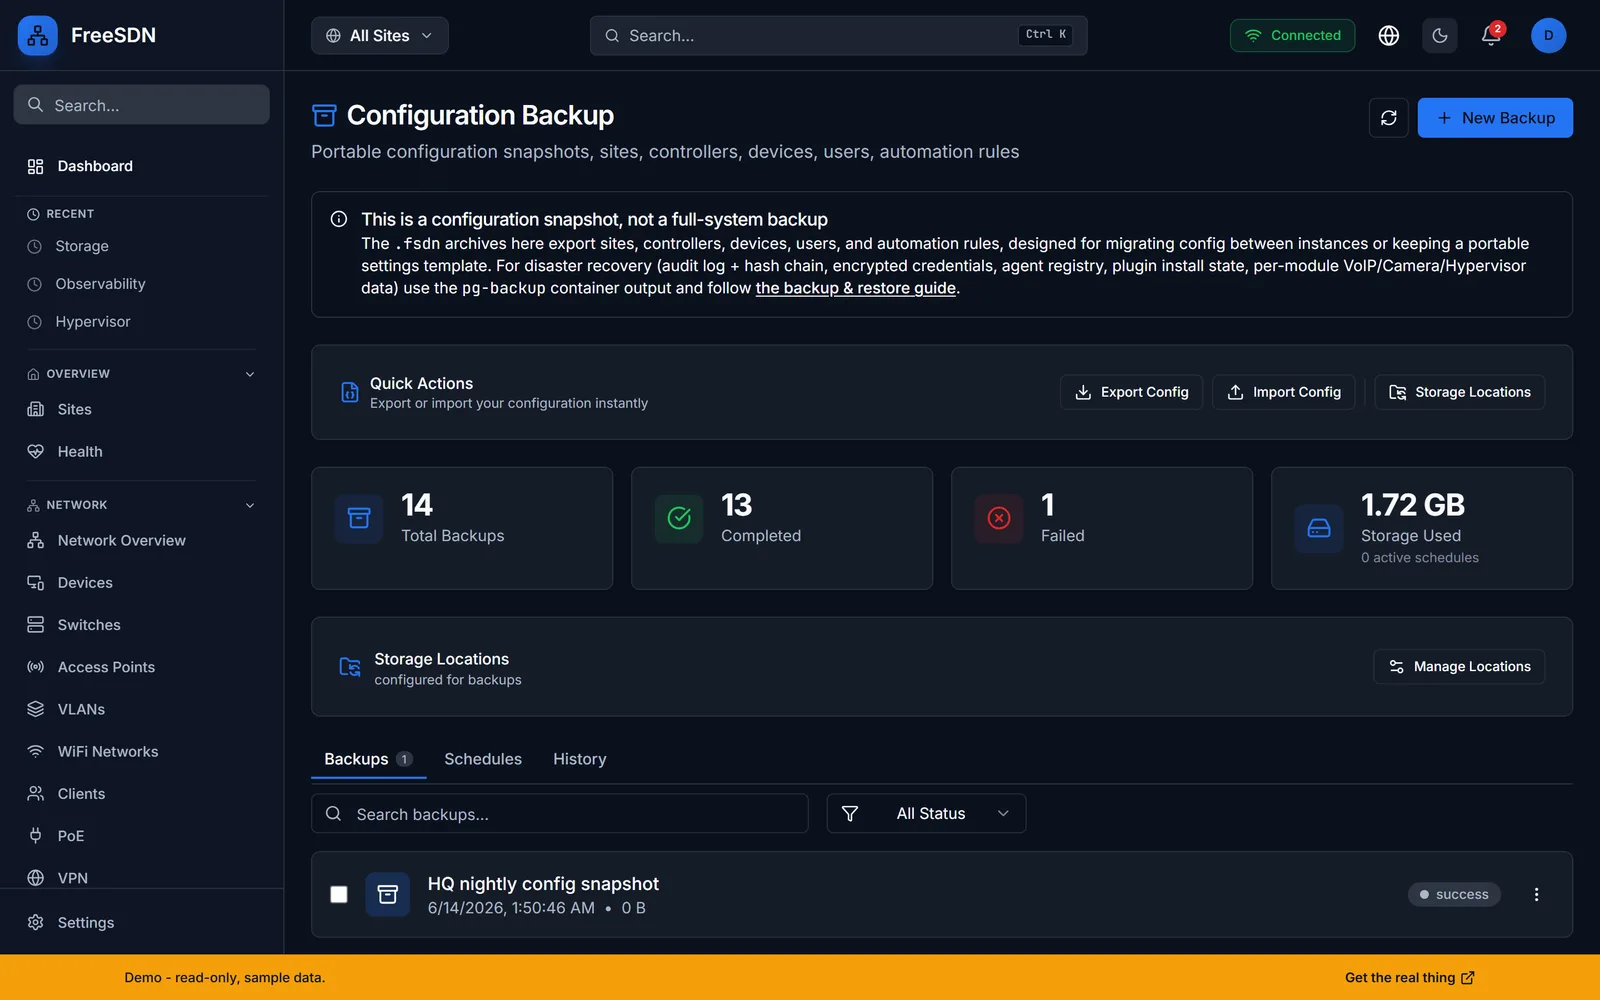The height and width of the screenshot is (1000, 1600).
Task: Click the Failed X-circle icon
Action: pos(998,518)
